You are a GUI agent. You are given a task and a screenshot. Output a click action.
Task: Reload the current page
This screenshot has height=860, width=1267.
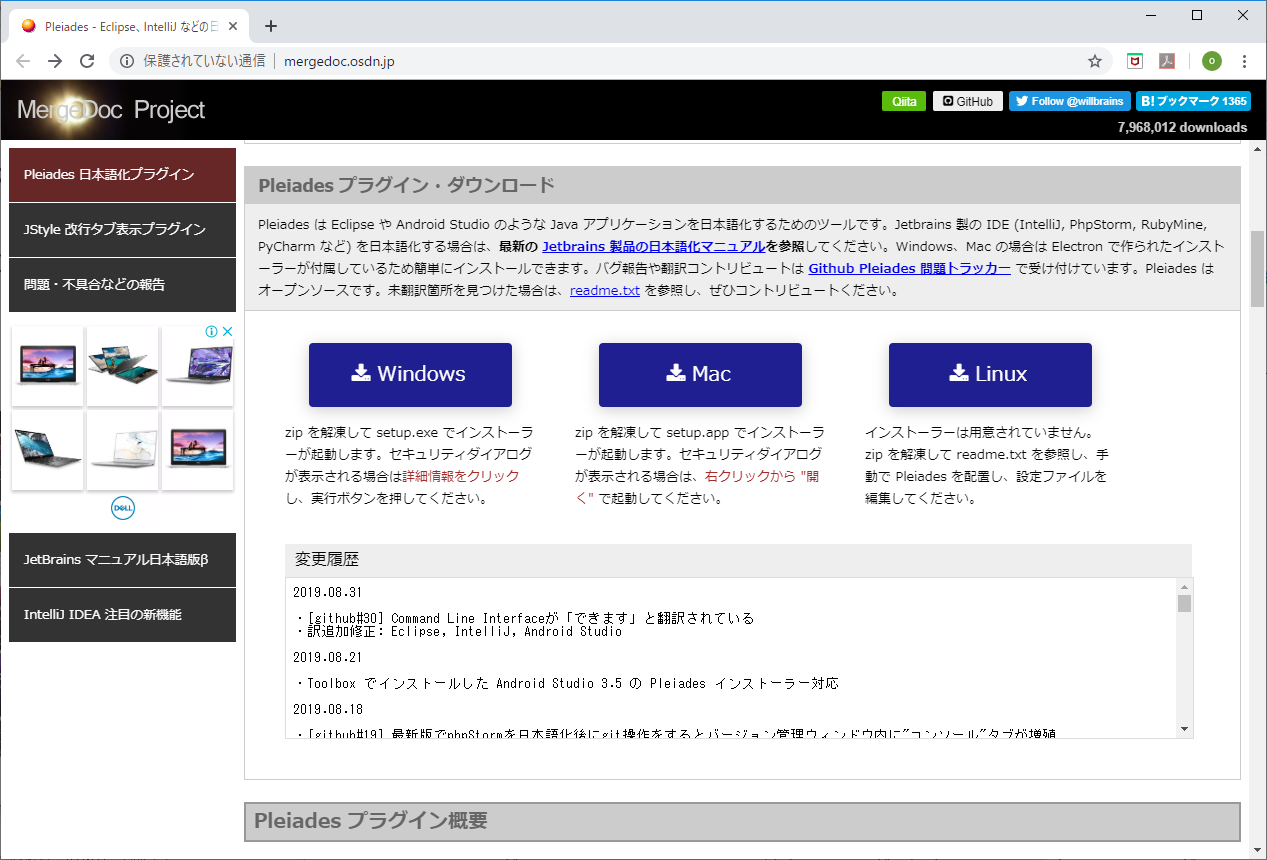coord(87,61)
